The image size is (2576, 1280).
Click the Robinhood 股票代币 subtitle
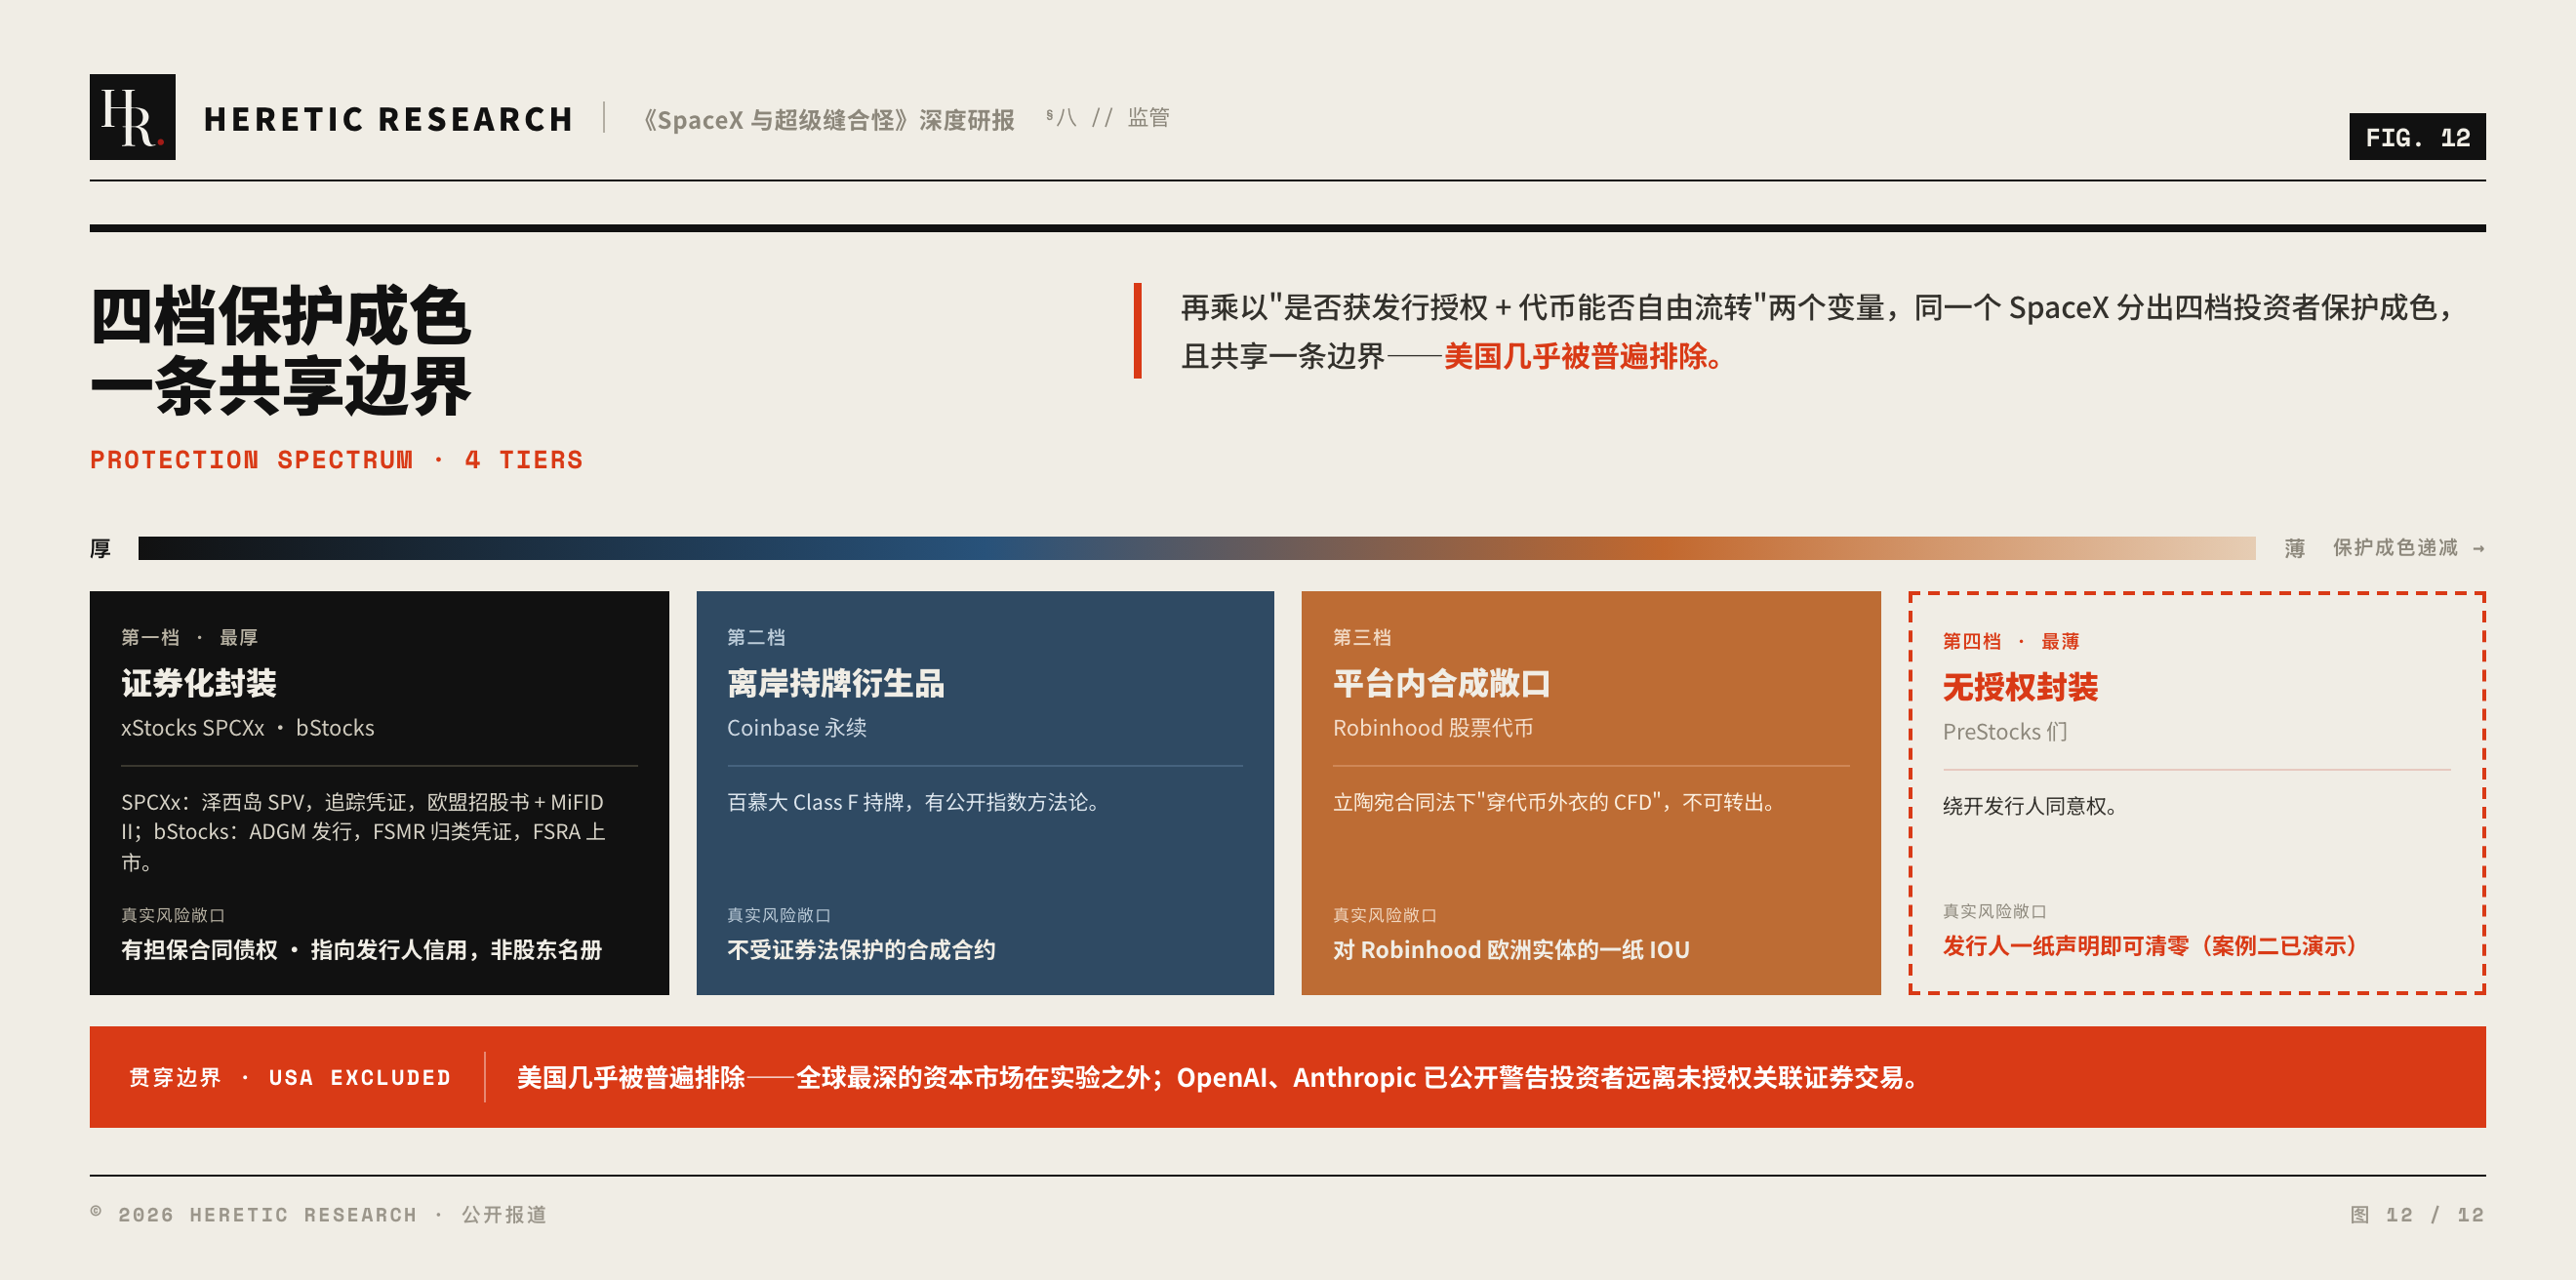[x=1433, y=728]
